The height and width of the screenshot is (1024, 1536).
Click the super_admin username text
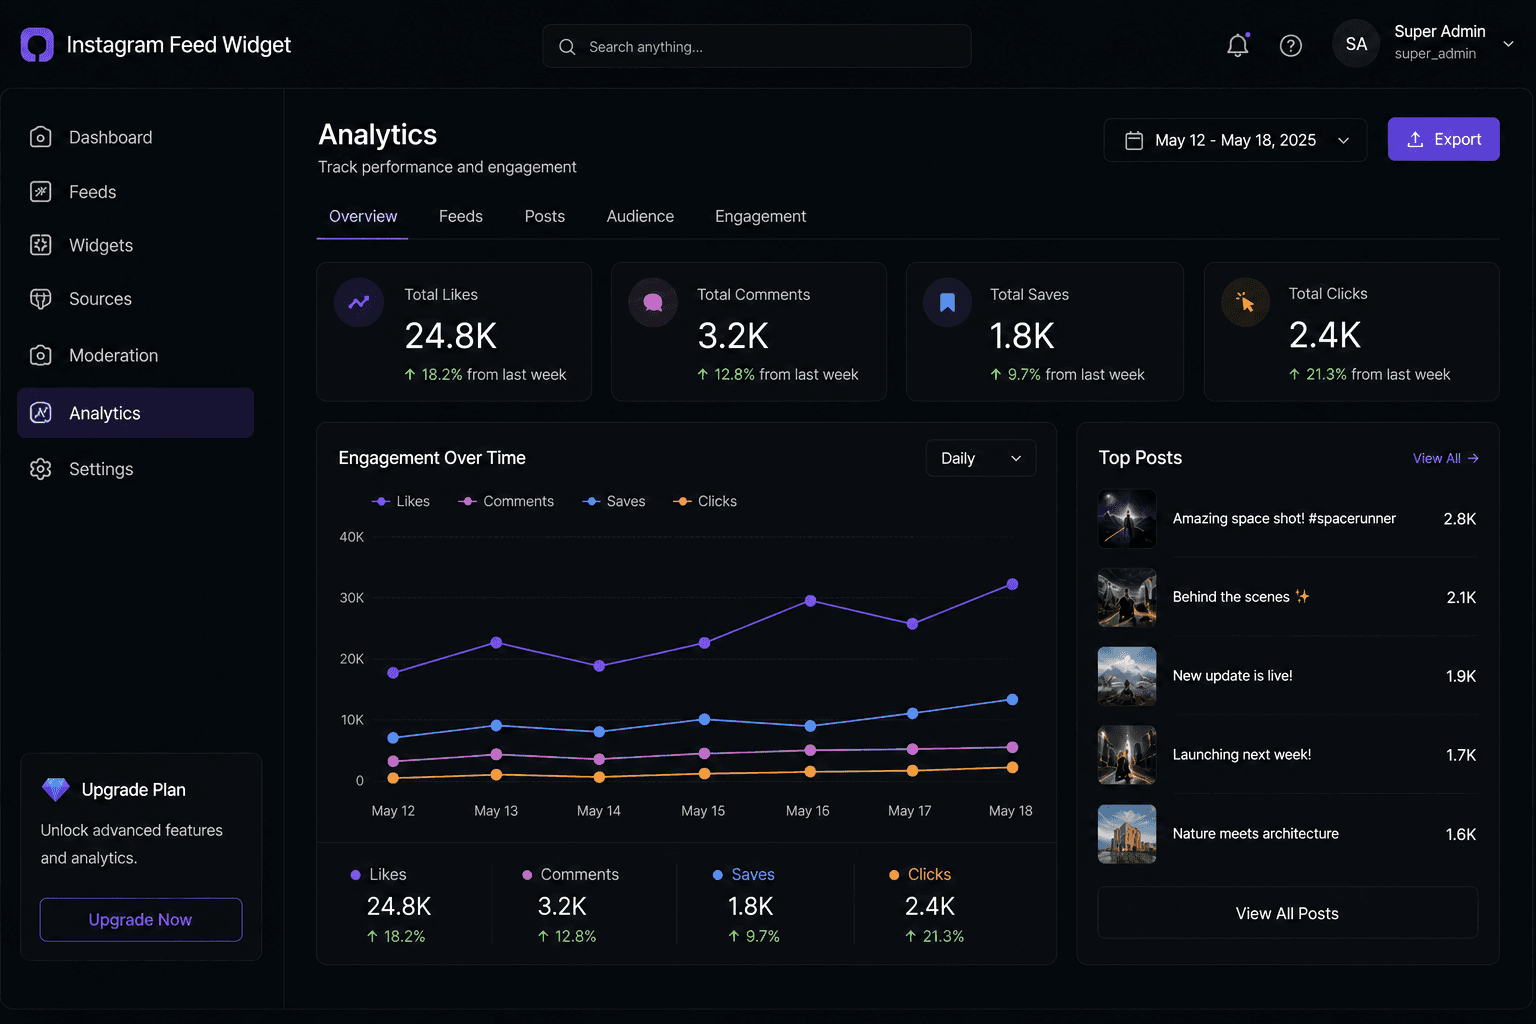coord(1435,54)
